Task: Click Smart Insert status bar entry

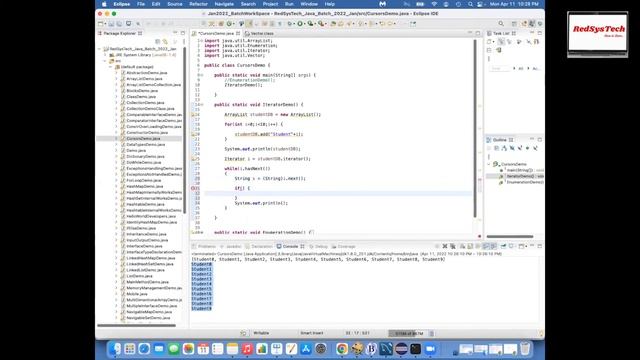Action: coord(312,333)
